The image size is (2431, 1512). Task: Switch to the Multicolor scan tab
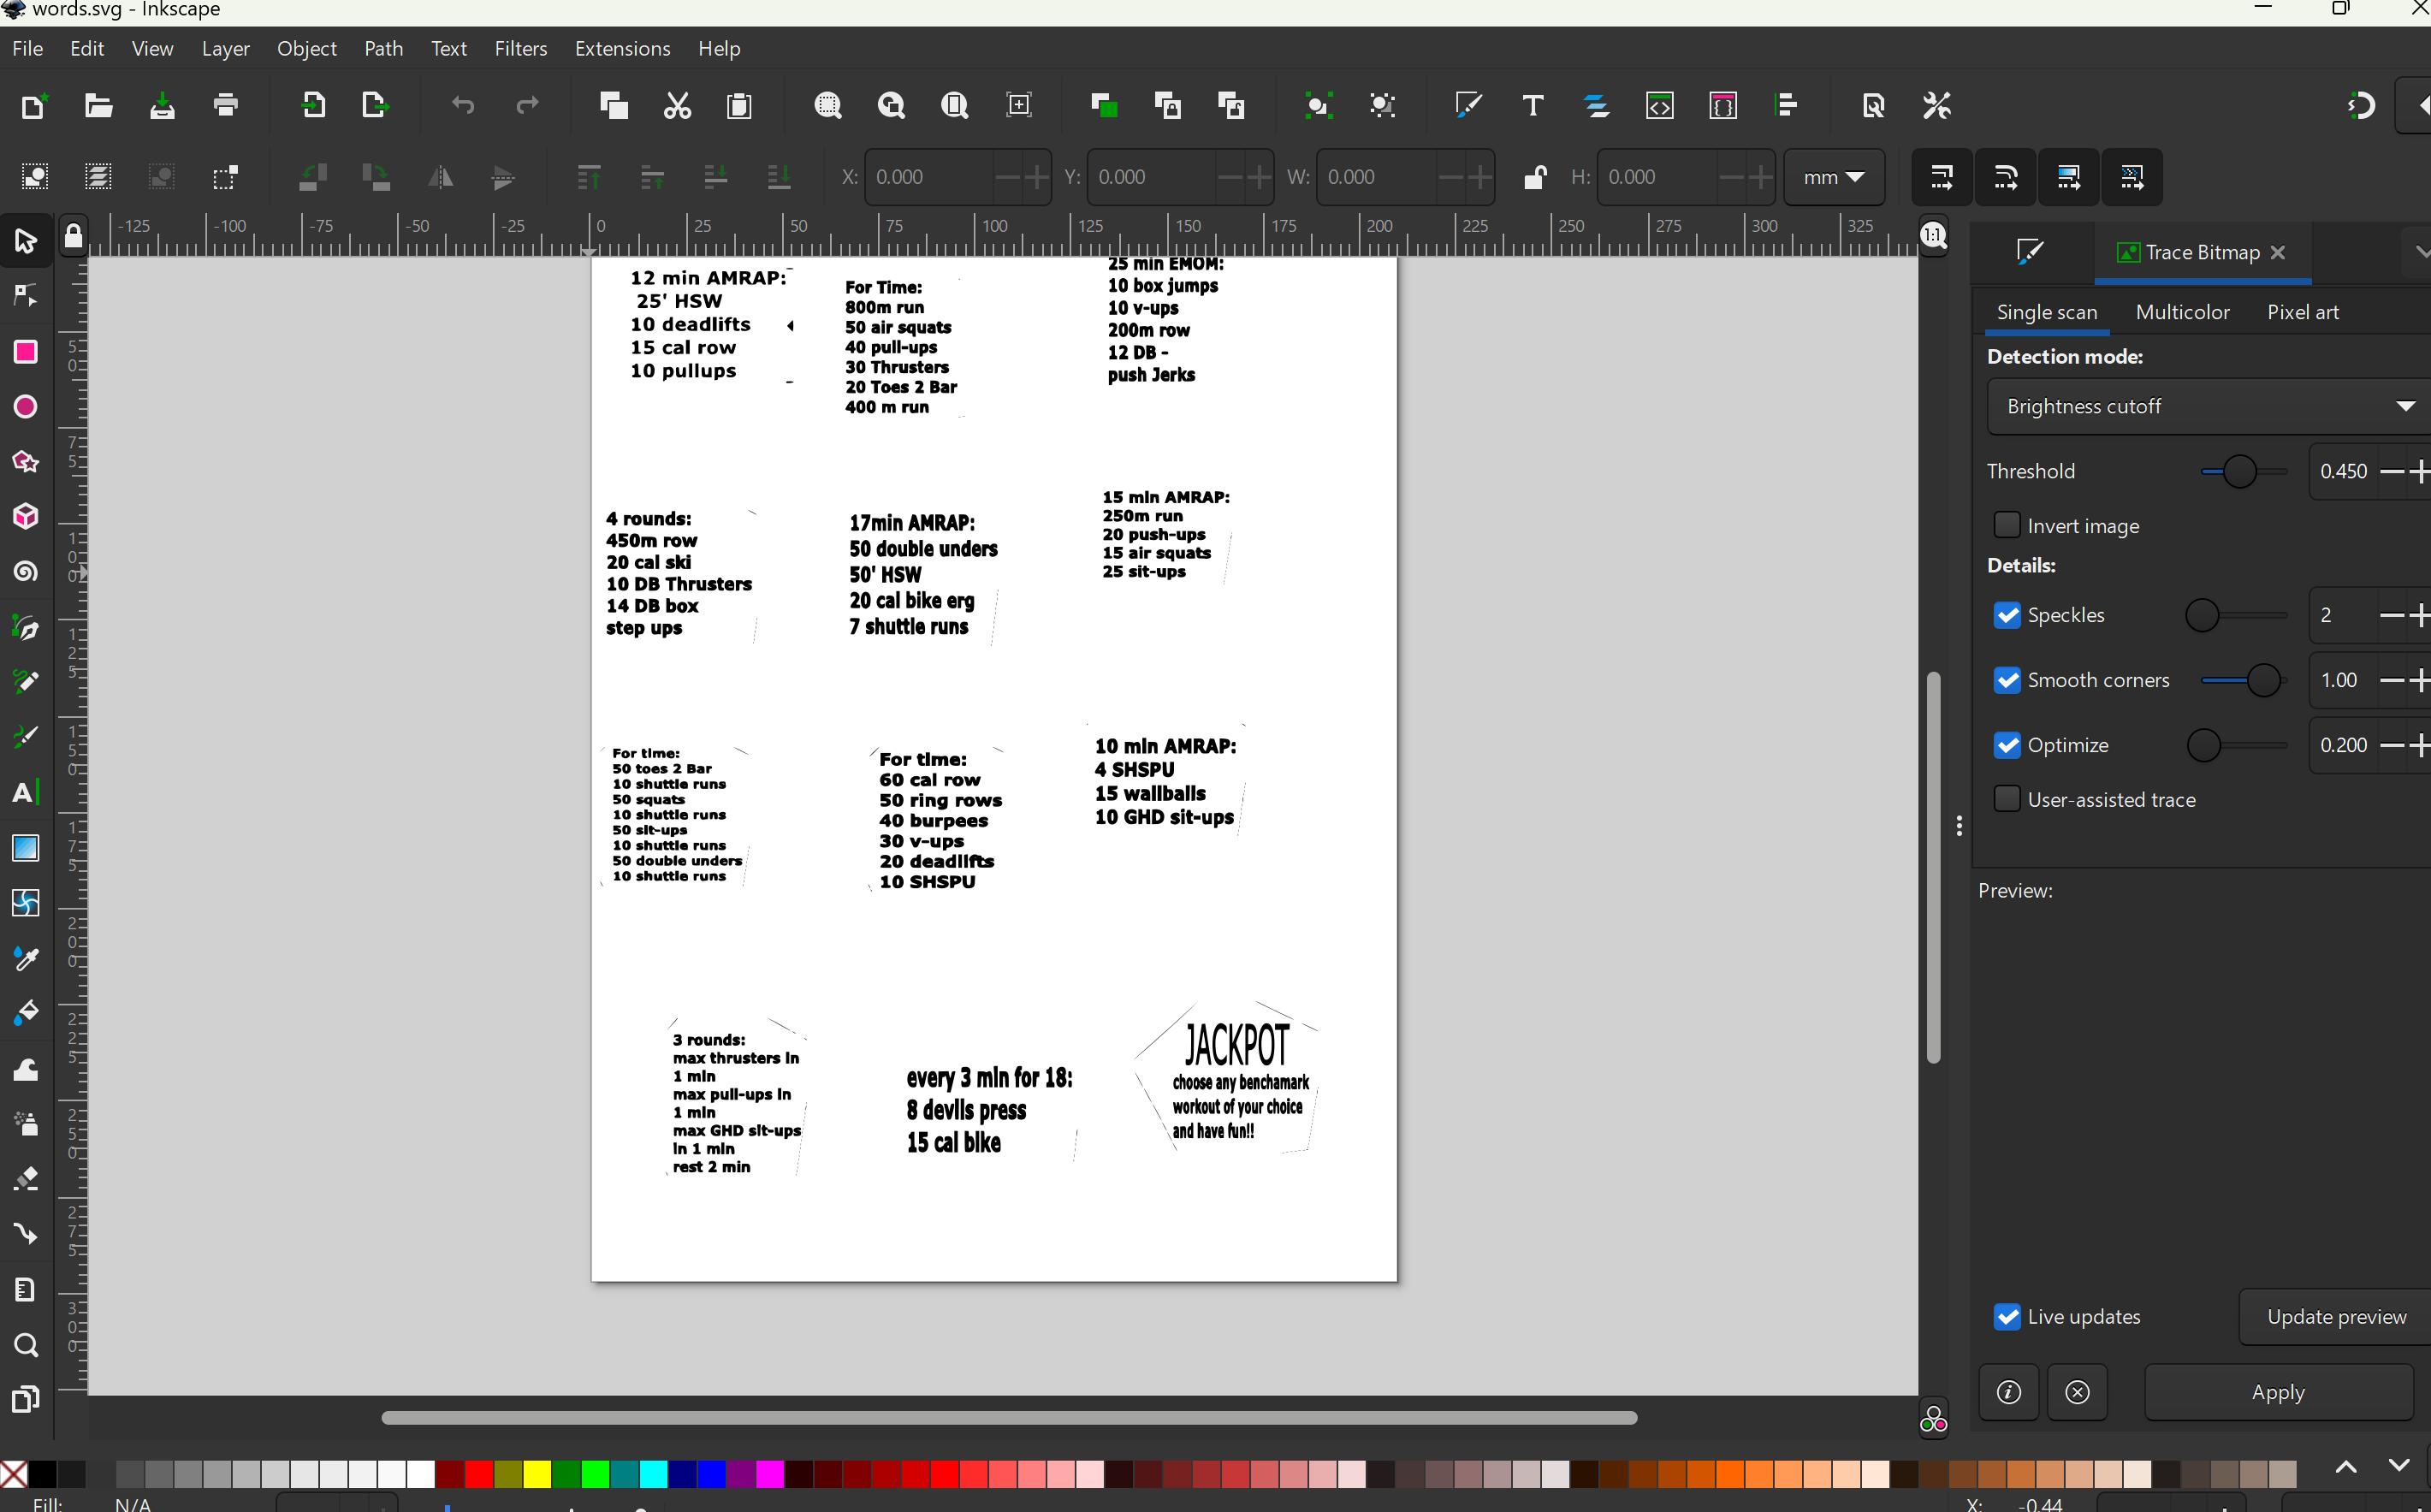(x=2184, y=311)
